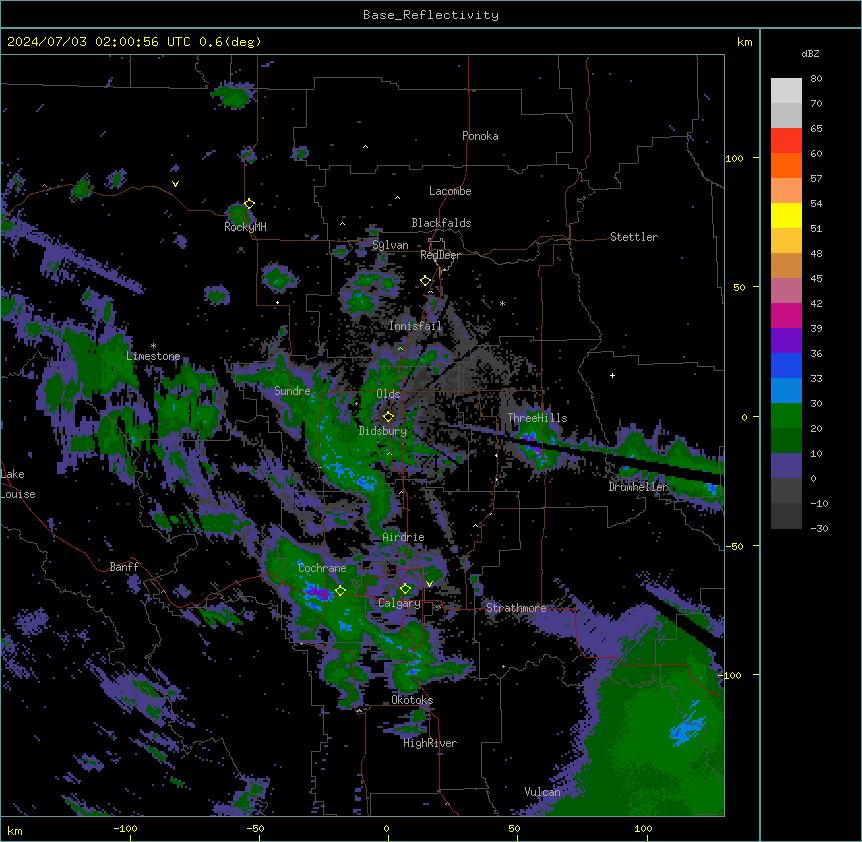862x842 pixels.
Task: Click the 80 value in the dBZ legend
Action: [x=816, y=79]
